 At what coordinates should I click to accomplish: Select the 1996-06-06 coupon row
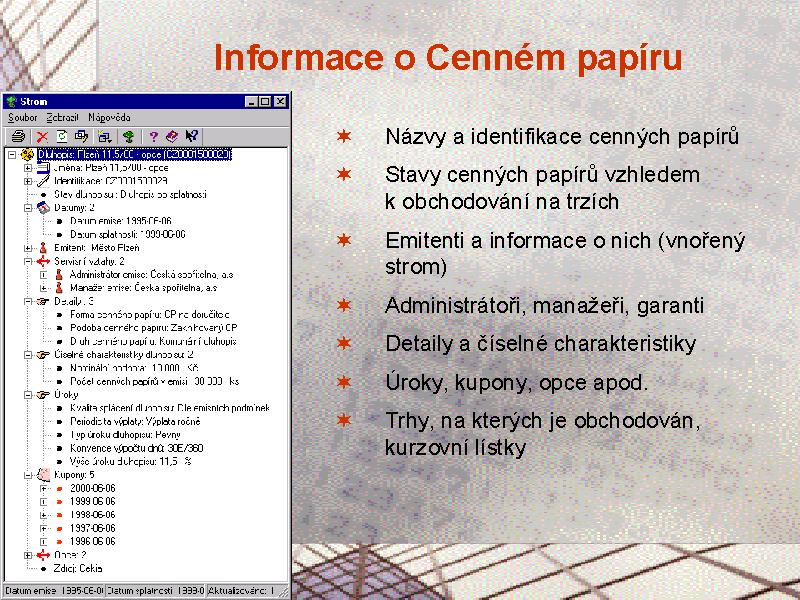[93, 541]
